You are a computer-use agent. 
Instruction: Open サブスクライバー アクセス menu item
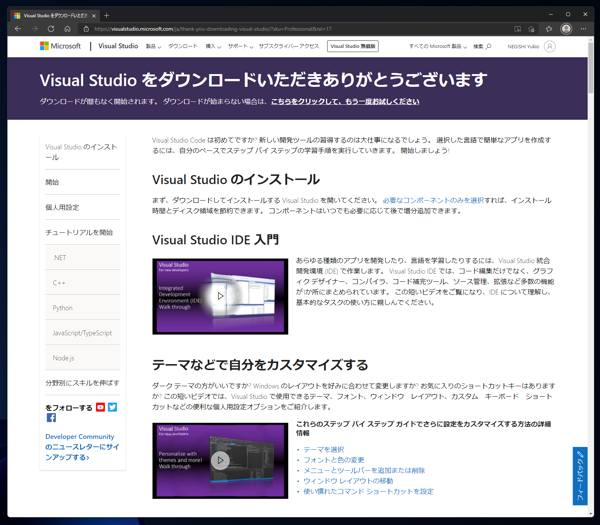[x=289, y=46]
